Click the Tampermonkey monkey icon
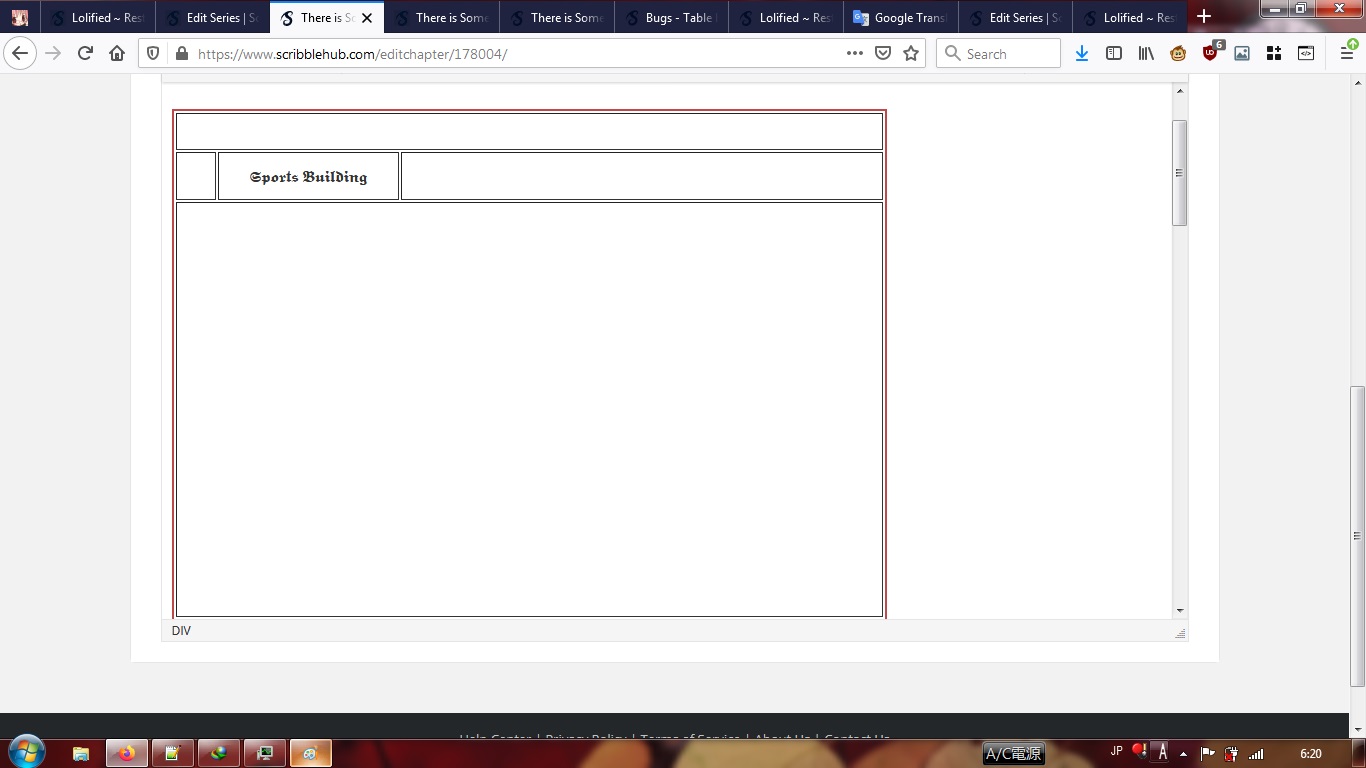The width and height of the screenshot is (1366, 768). tap(1178, 54)
